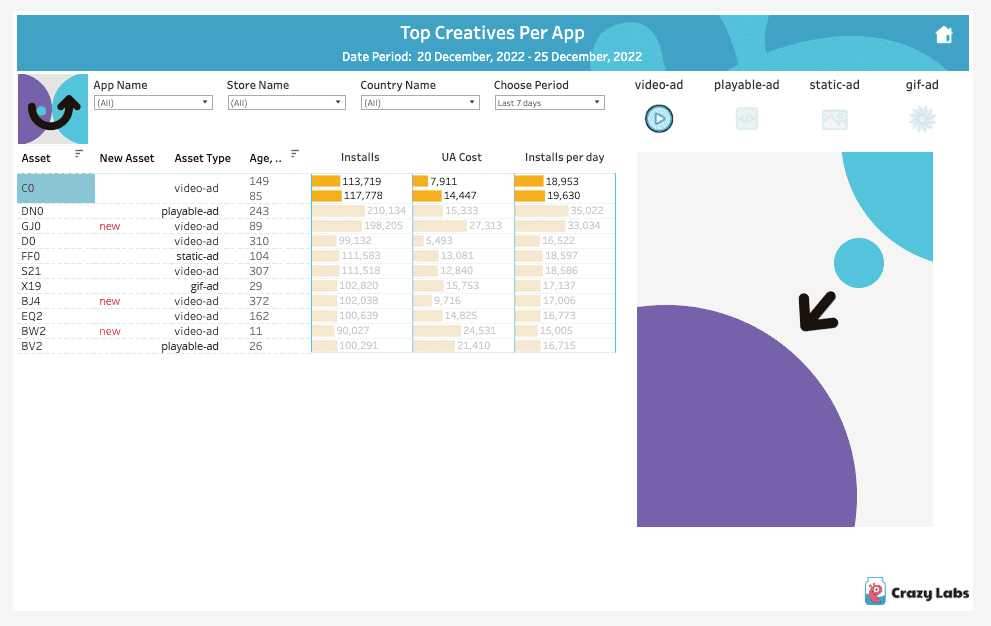This screenshot has width=991, height=626.
Task: Select the gif-ad burst icon filter
Action: pos(921,119)
